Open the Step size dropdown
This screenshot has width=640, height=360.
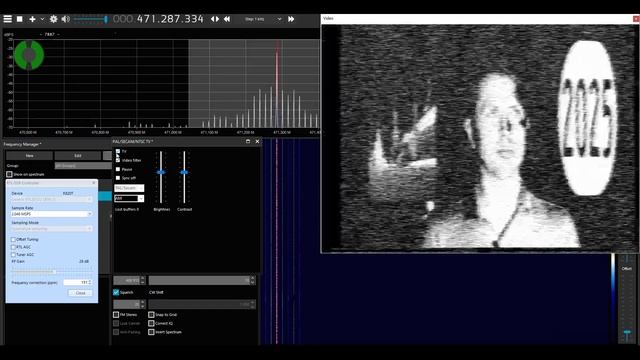pos(263,19)
